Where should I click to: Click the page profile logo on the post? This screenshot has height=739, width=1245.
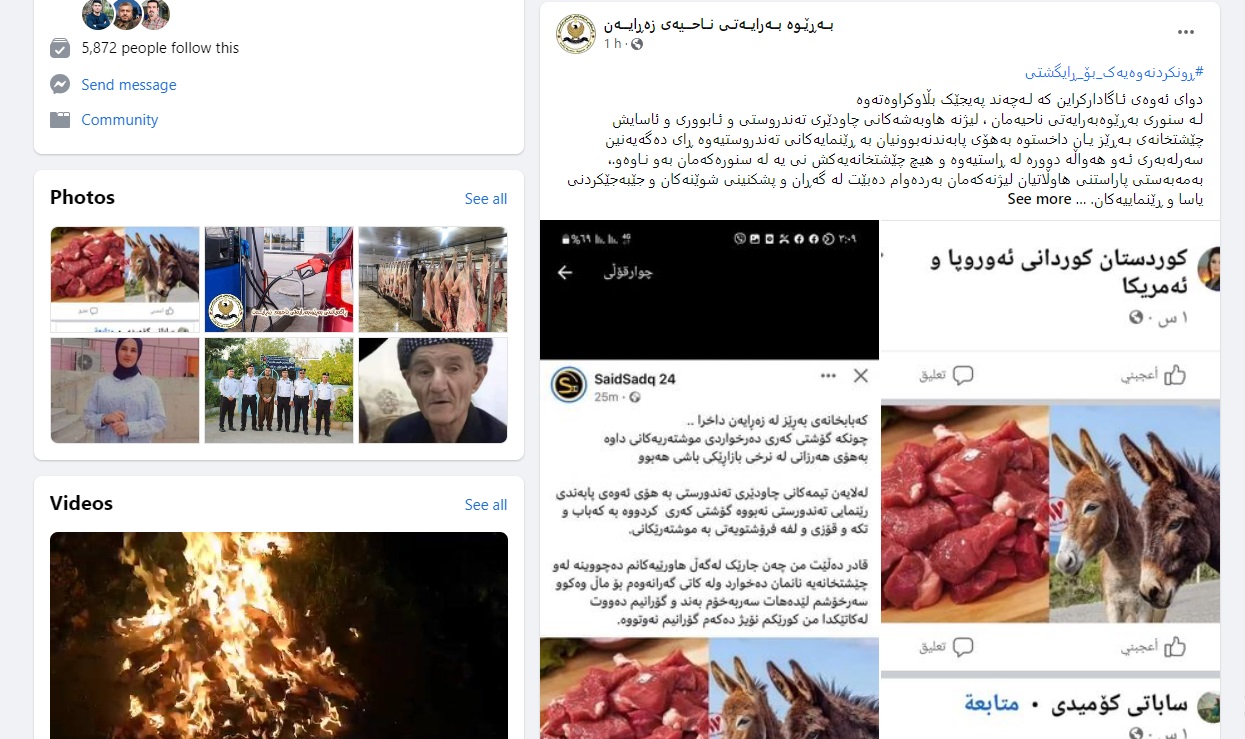[576, 34]
